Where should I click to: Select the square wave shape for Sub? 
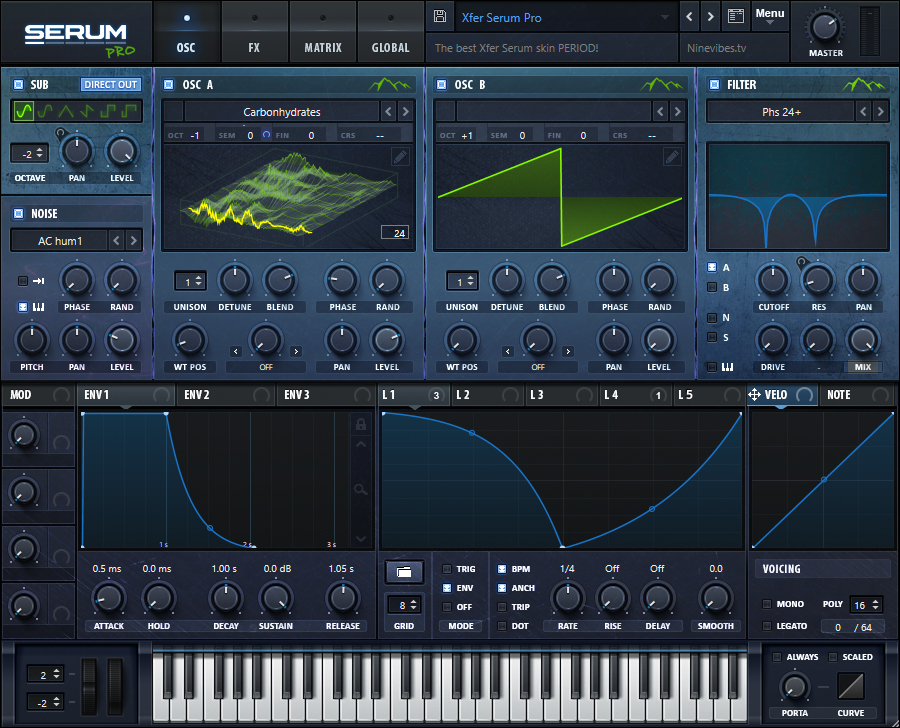(108, 111)
